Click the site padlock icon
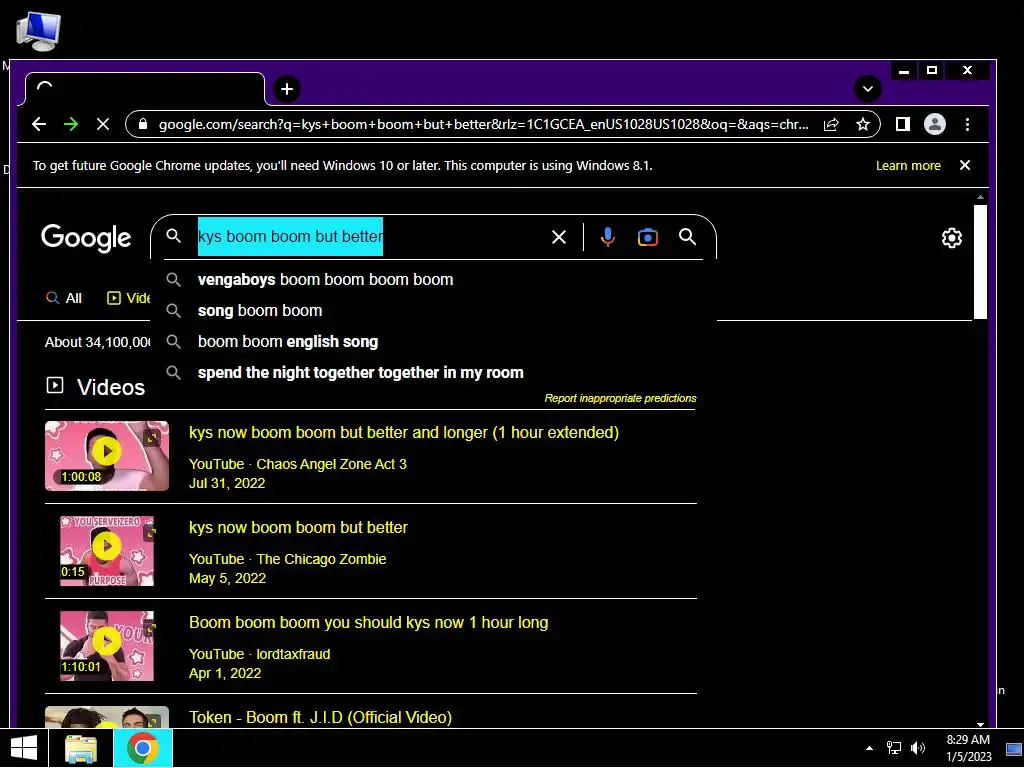The image size is (1024, 768). tap(144, 124)
